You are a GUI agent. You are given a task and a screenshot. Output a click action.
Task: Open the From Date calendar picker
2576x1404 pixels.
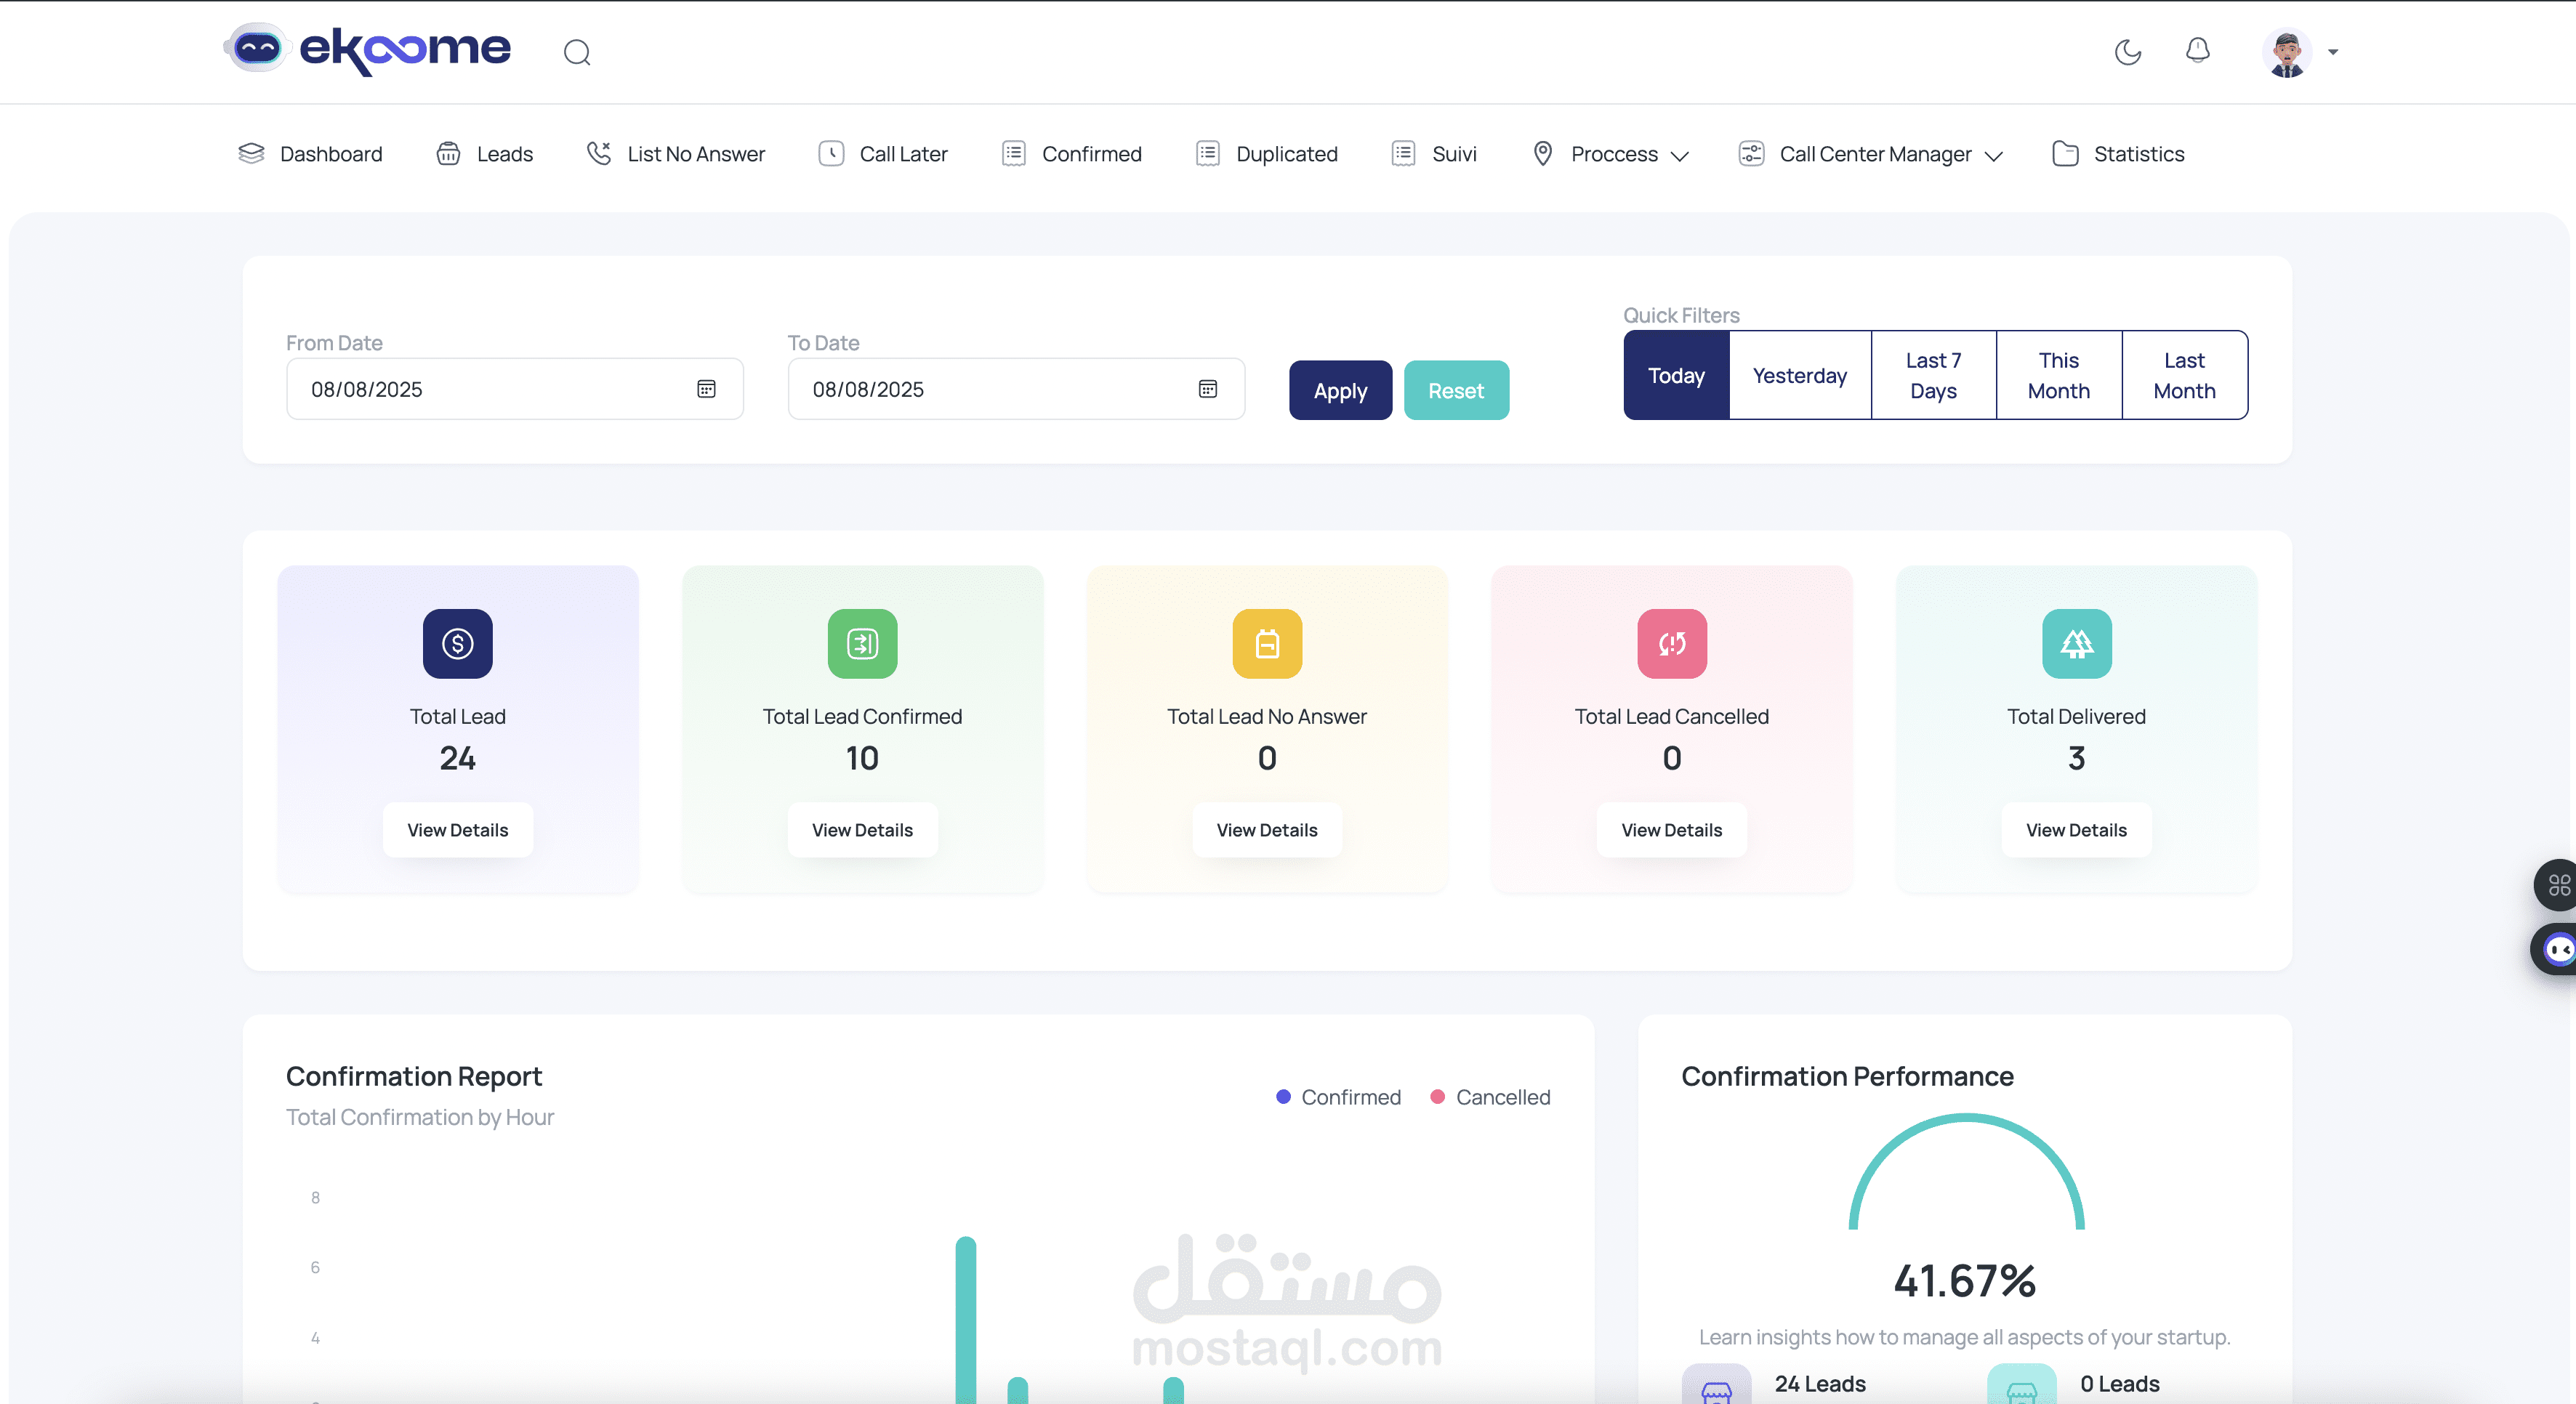point(706,389)
